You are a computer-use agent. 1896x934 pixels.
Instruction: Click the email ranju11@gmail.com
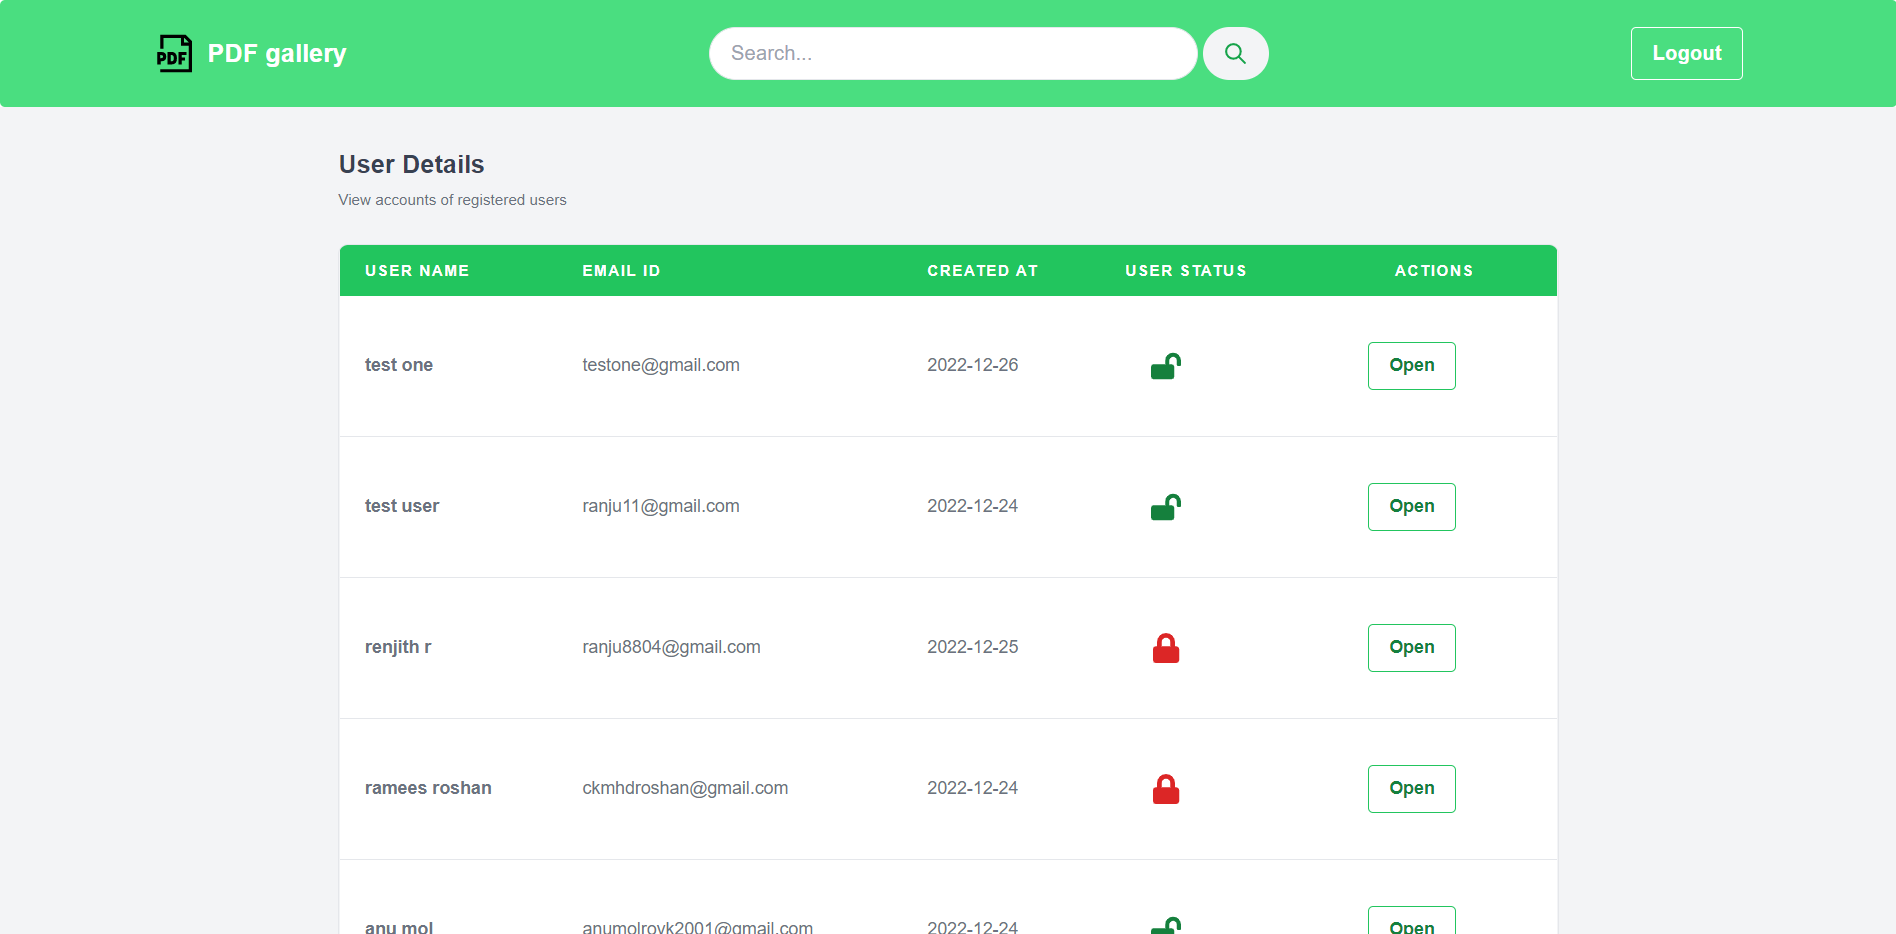661,506
